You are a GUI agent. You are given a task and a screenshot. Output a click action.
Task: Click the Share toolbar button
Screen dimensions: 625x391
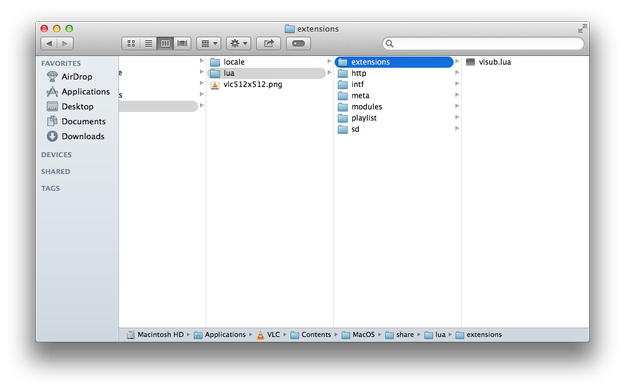point(268,43)
